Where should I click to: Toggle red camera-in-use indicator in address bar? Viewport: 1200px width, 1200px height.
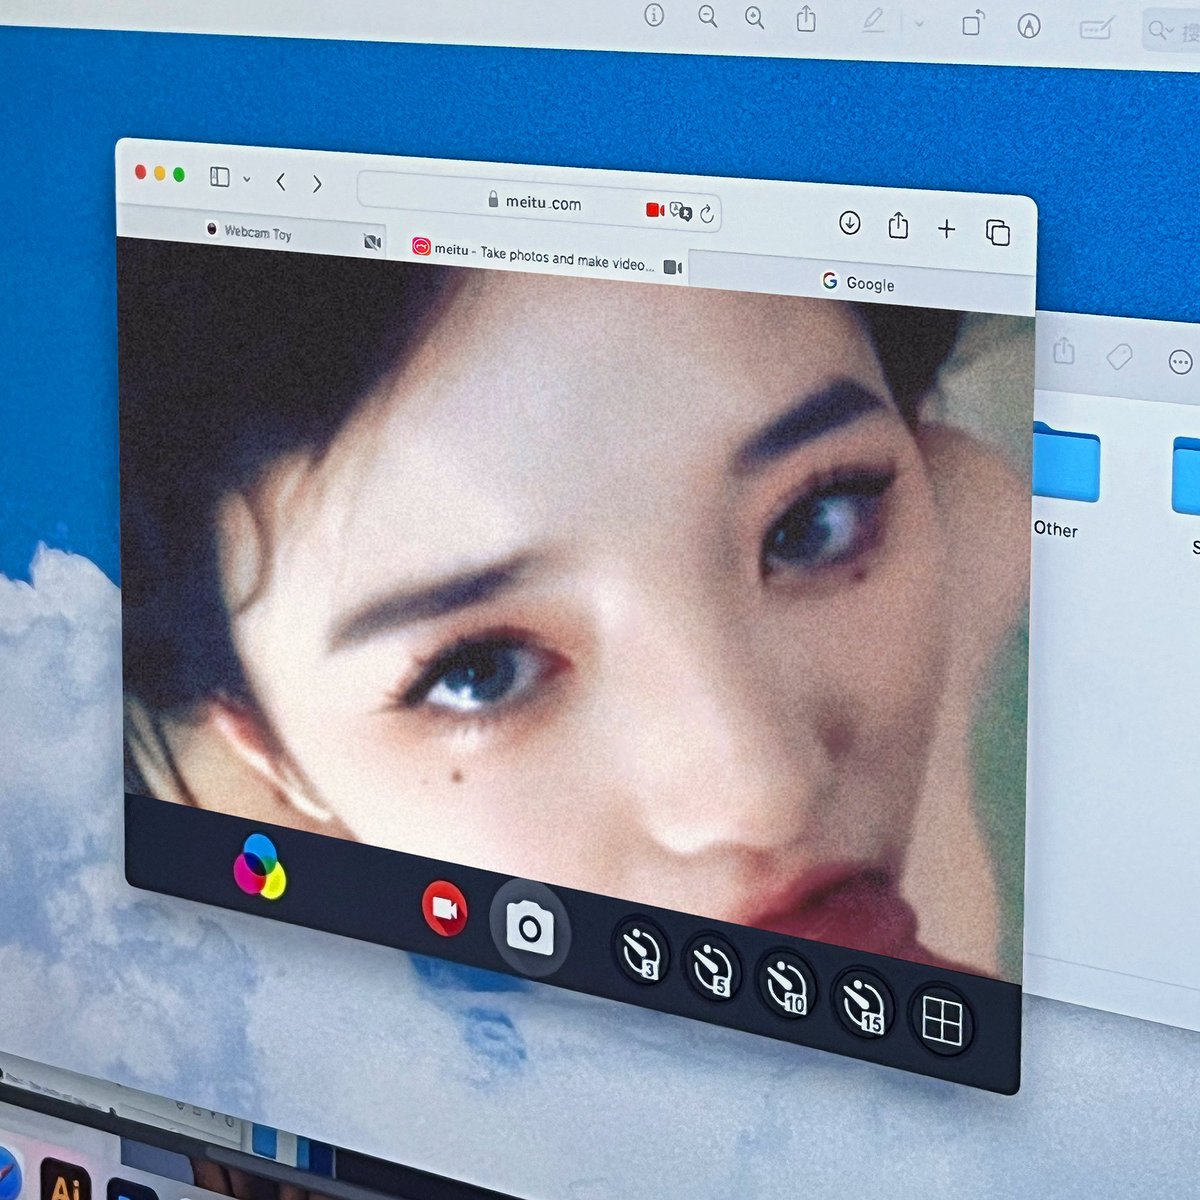(655, 209)
